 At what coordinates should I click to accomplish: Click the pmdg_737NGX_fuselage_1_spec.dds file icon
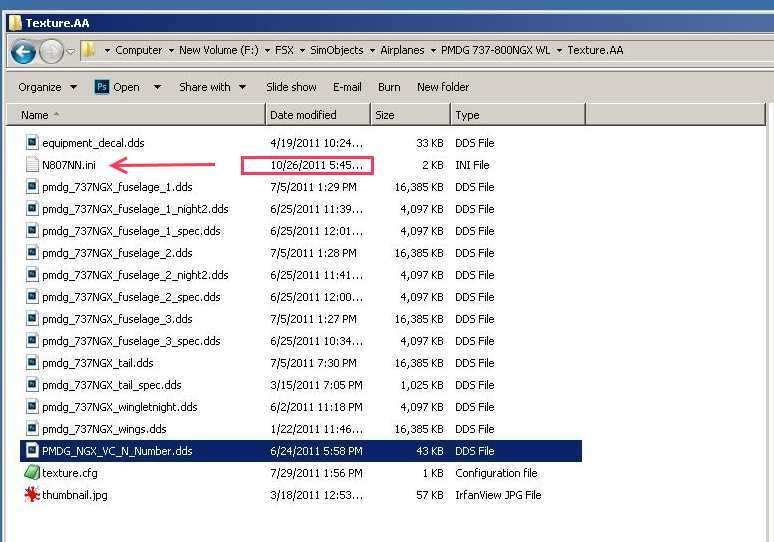click(32, 231)
